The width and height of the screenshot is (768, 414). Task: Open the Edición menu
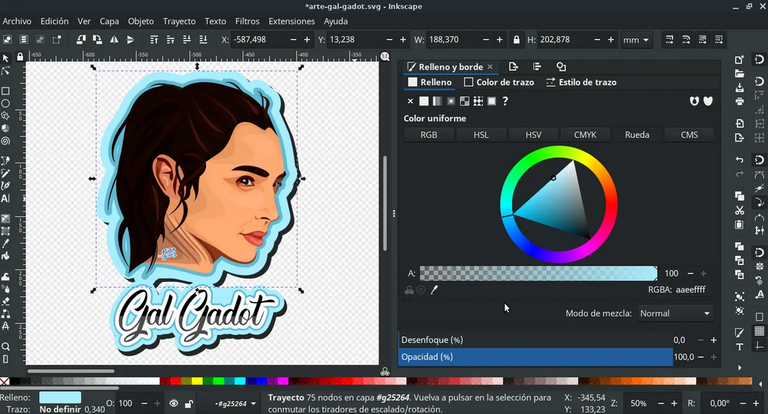click(x=54, y=21)
